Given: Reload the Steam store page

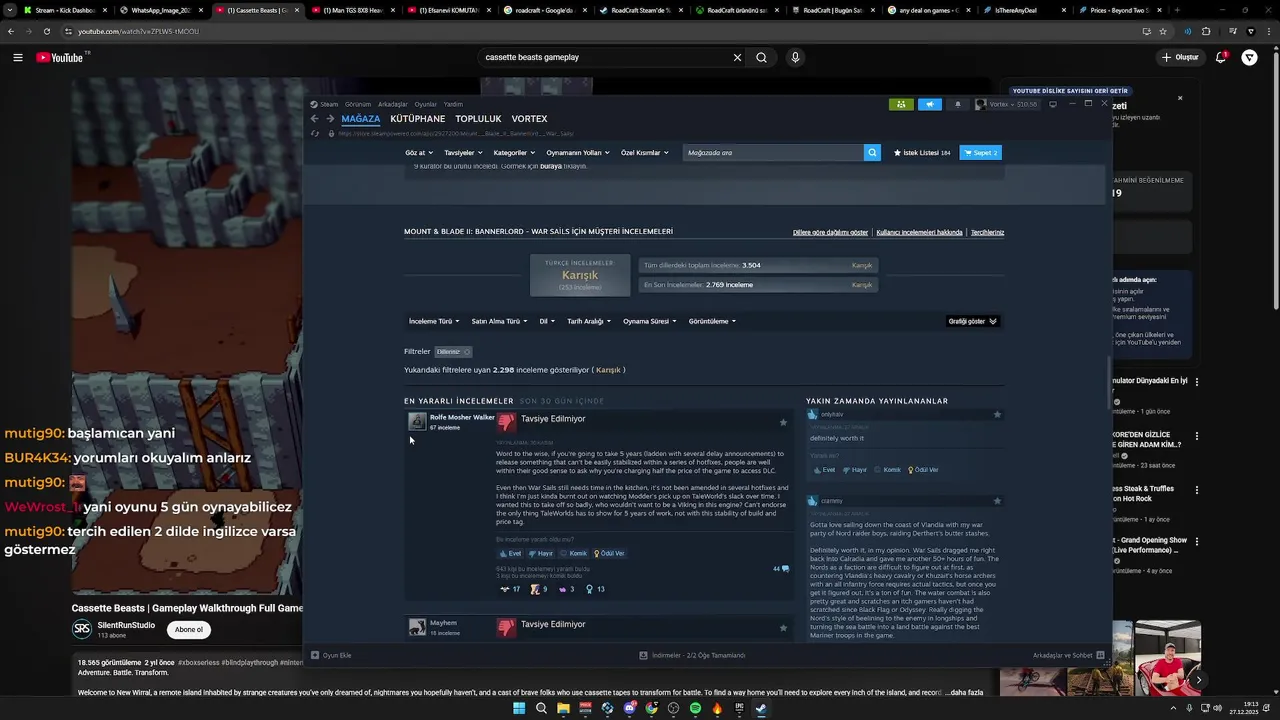Looking at the screenshot, I should point(315,133).
